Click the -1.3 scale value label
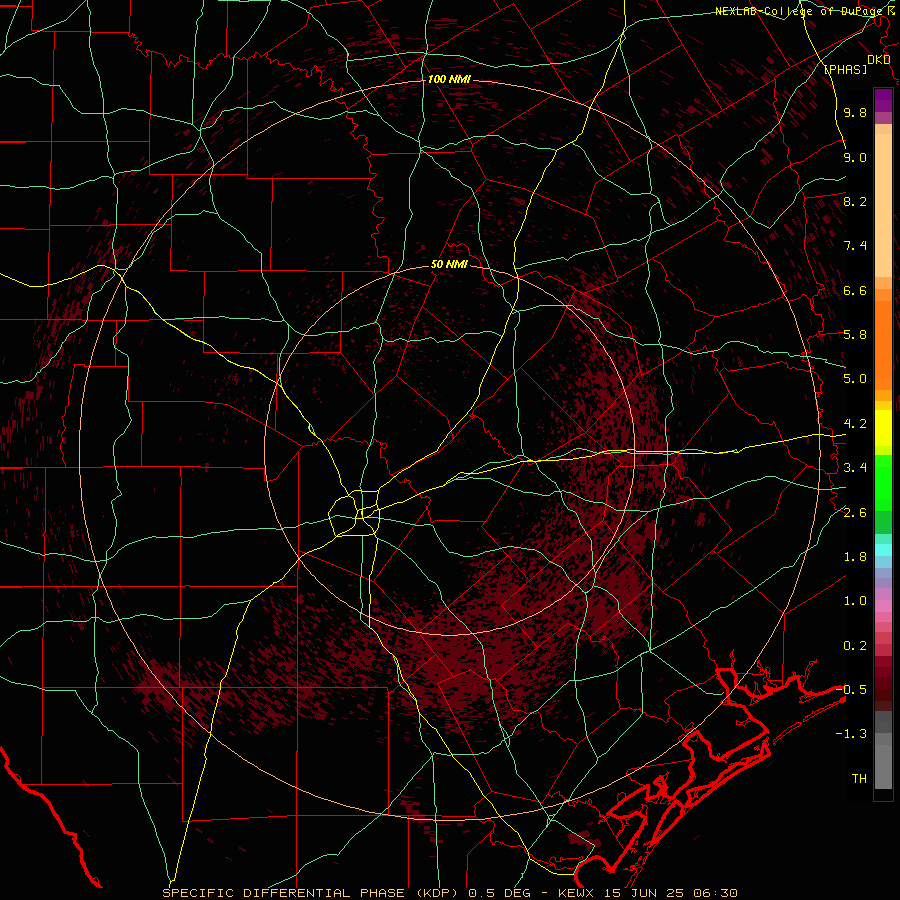900x900 pixels. coord(852,735)
